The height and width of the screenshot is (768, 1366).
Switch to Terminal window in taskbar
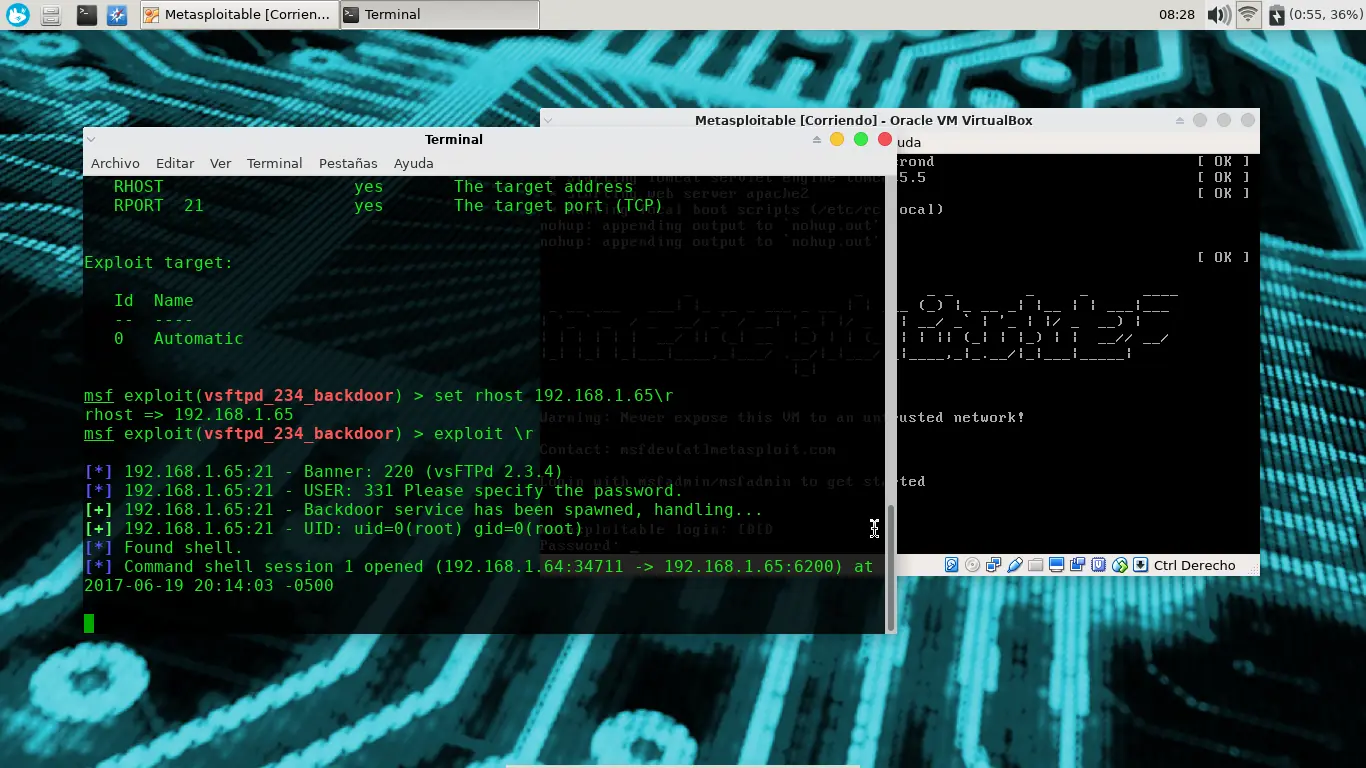point(439,15)
